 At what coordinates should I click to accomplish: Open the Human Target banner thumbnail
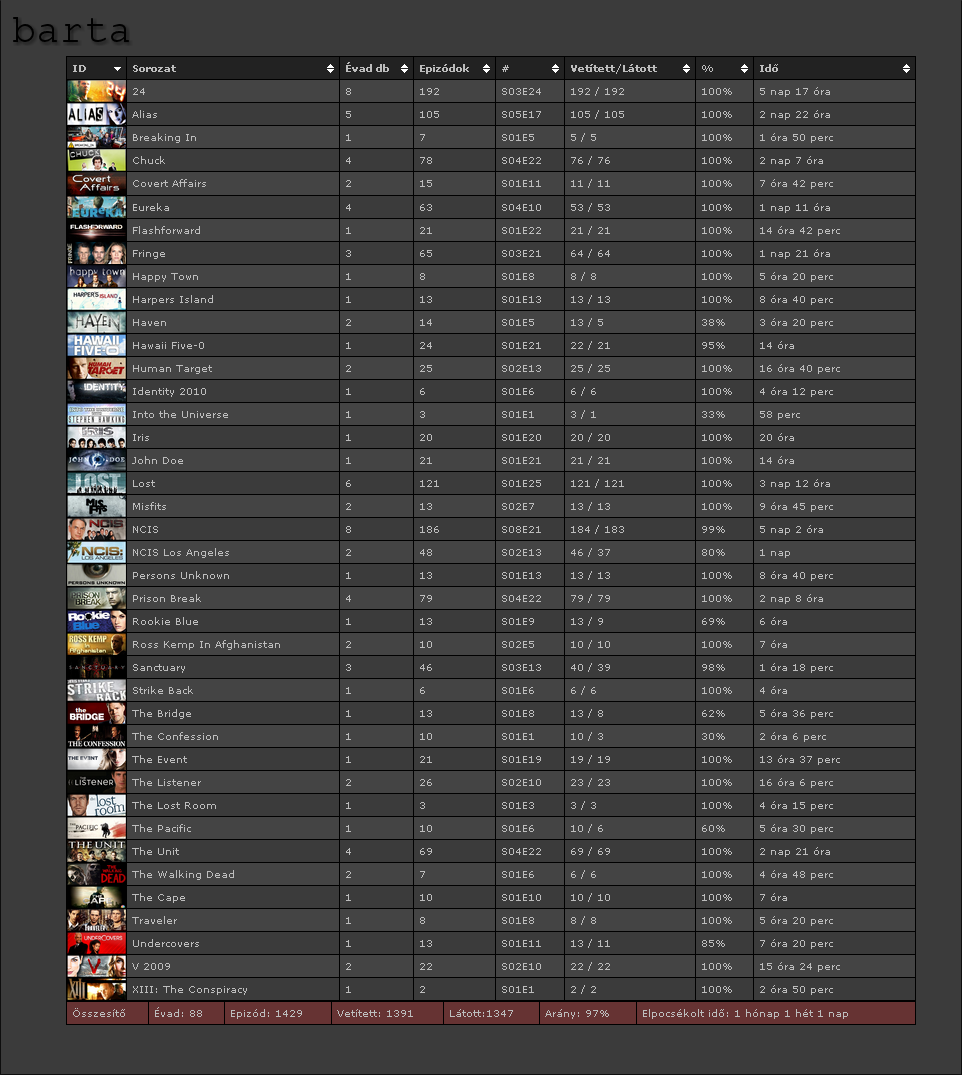click(97, 368)
